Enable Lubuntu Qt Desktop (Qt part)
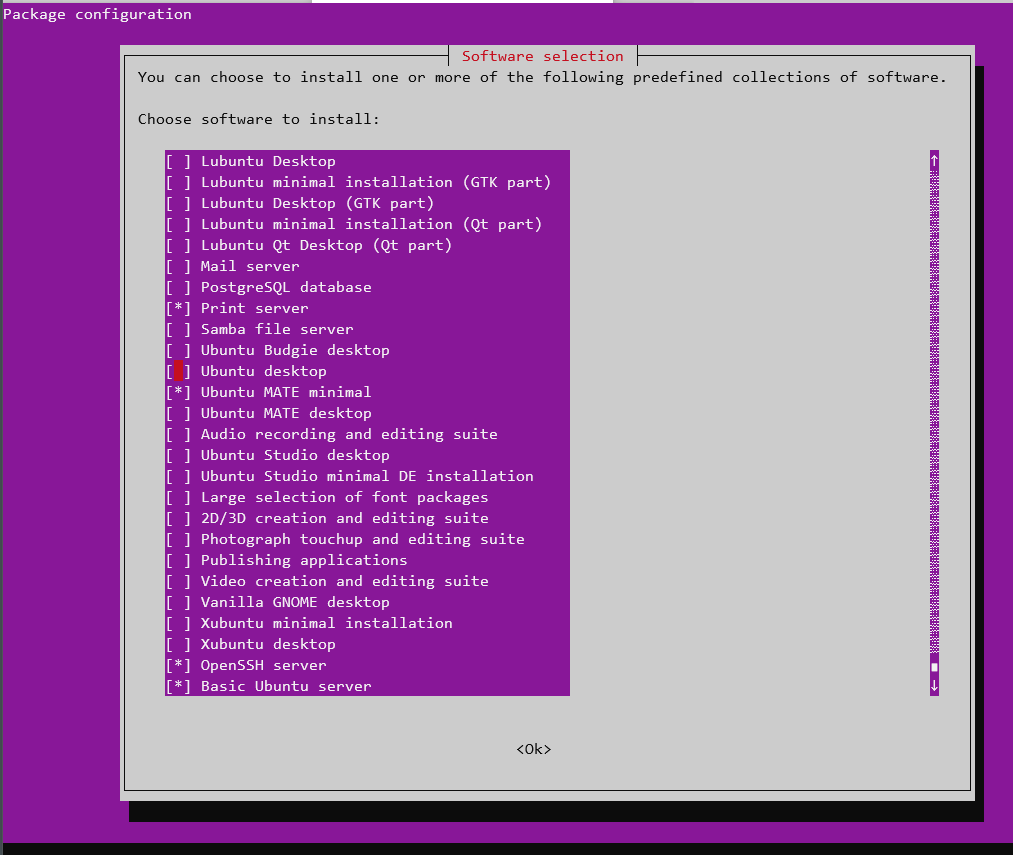 178,246
